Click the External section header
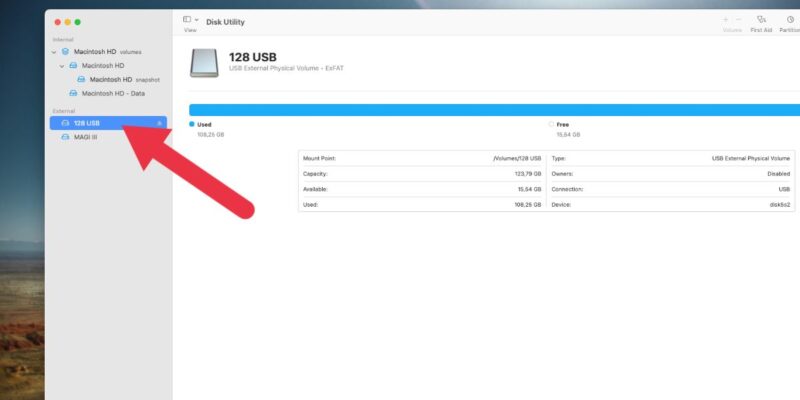 [x=64, y=111]
